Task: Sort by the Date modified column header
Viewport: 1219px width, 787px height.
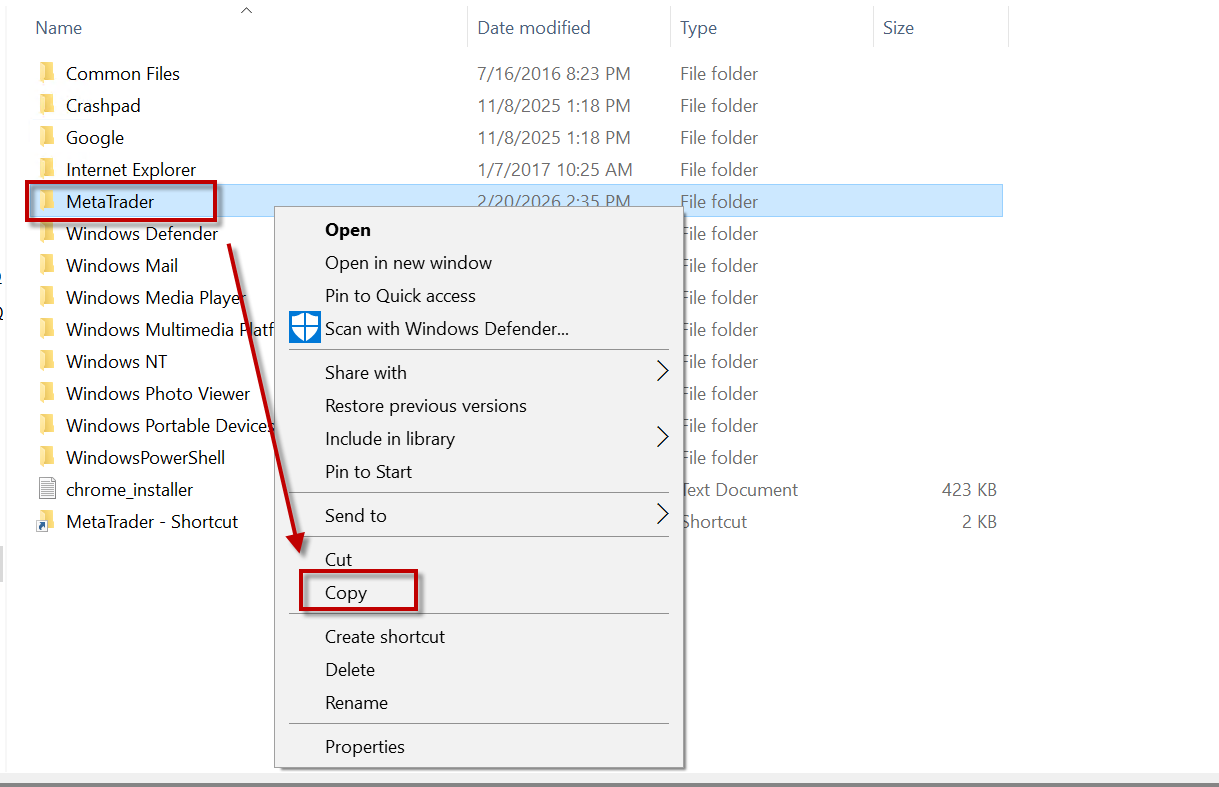Action: coord(534,28)
